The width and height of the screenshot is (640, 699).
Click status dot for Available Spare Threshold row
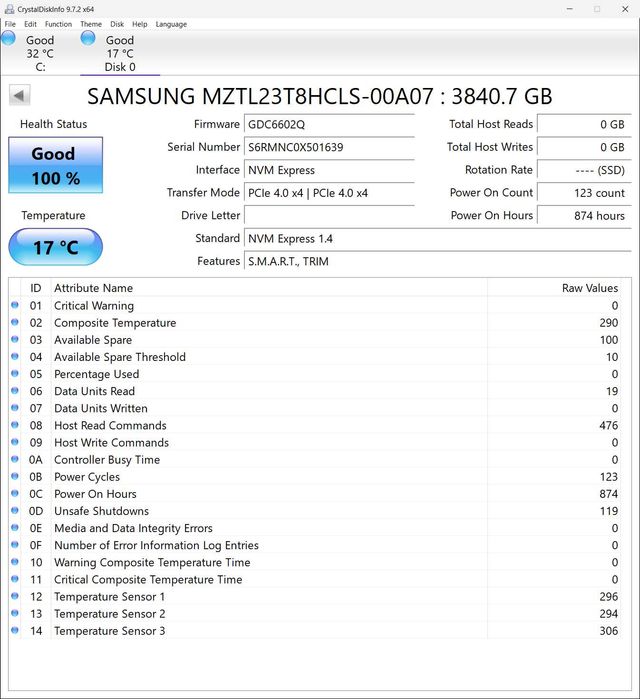point(15,356)
